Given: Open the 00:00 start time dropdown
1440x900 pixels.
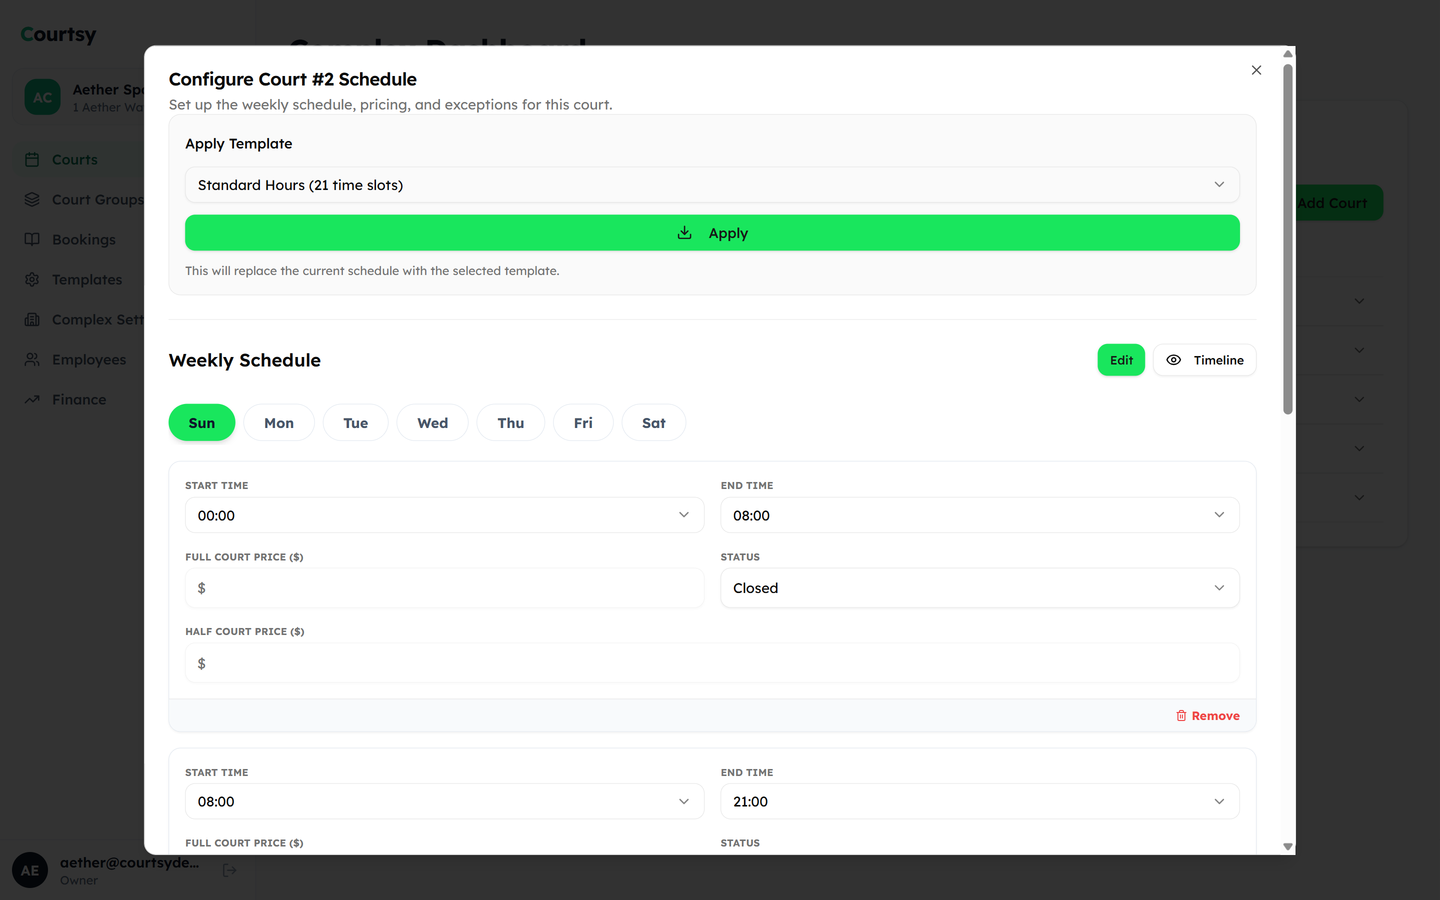Looking at the screenshot, I should pyautogui.click(x=445, y=515).
